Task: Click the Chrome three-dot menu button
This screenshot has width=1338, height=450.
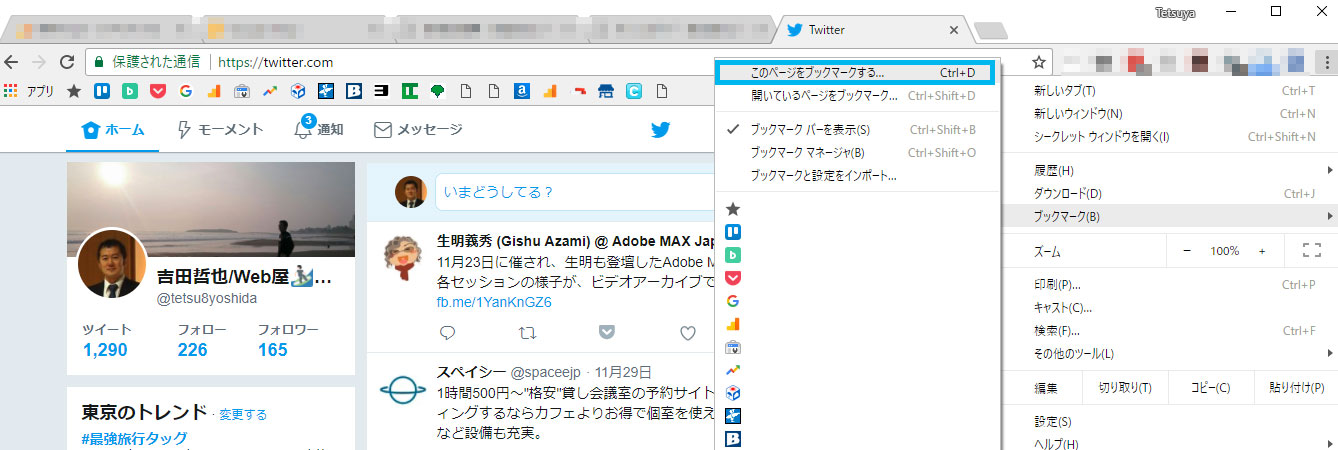Action: [x=1325, y=62]
